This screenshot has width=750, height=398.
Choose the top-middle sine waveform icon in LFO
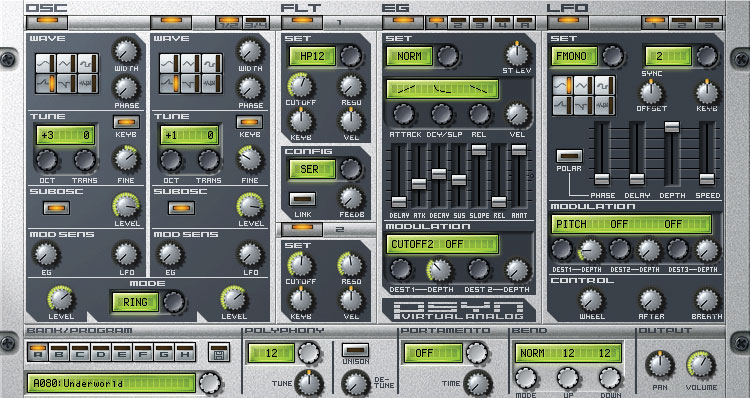pyautogui.click(x=584, y=85)
